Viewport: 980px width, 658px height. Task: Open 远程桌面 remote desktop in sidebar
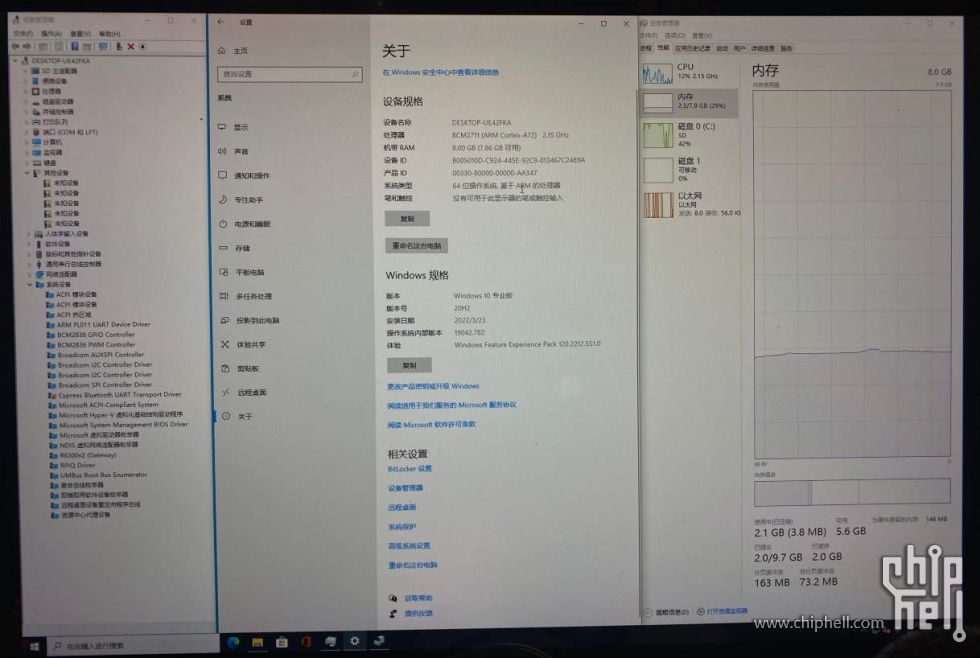[251, 392]
